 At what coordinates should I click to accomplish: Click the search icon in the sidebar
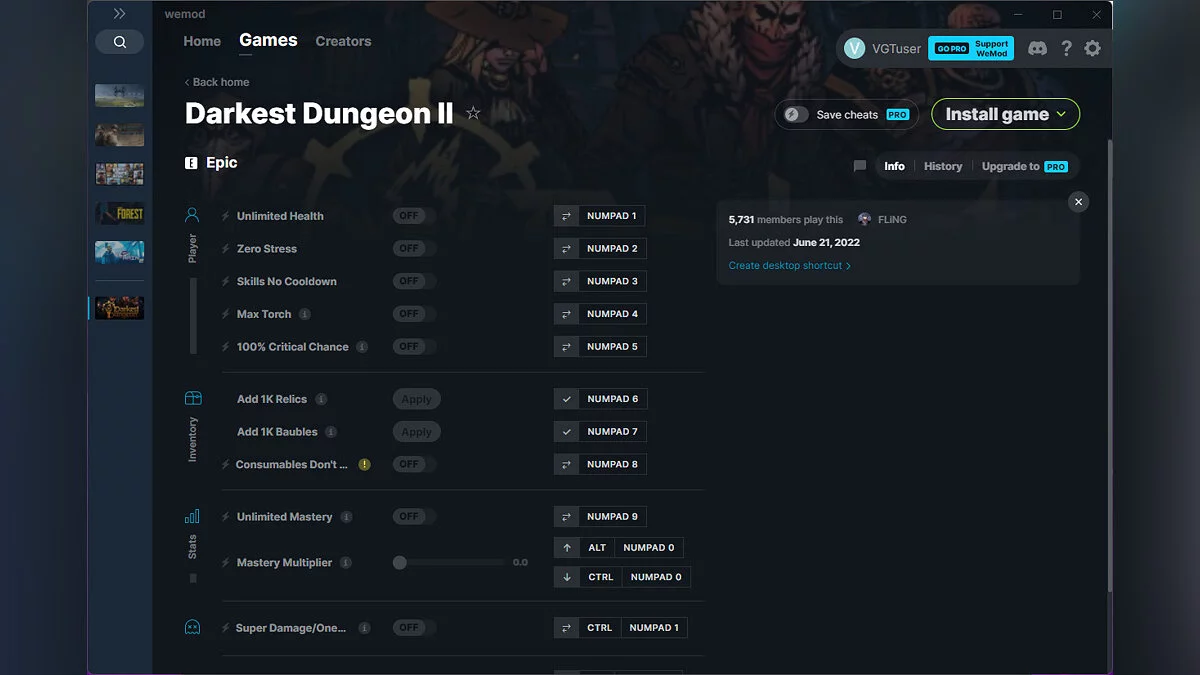[x=119, y=42]
